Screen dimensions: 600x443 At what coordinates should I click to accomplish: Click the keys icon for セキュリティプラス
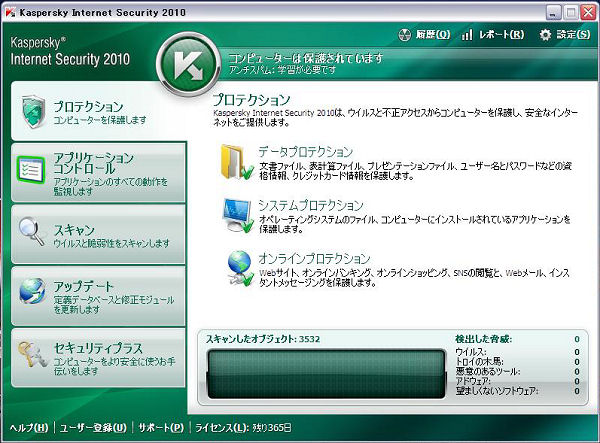[32, 355]
